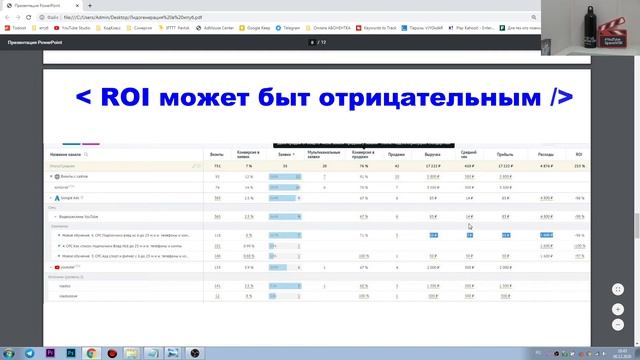
Task: Open the Telegram bookmark
Action: point(288,28)
